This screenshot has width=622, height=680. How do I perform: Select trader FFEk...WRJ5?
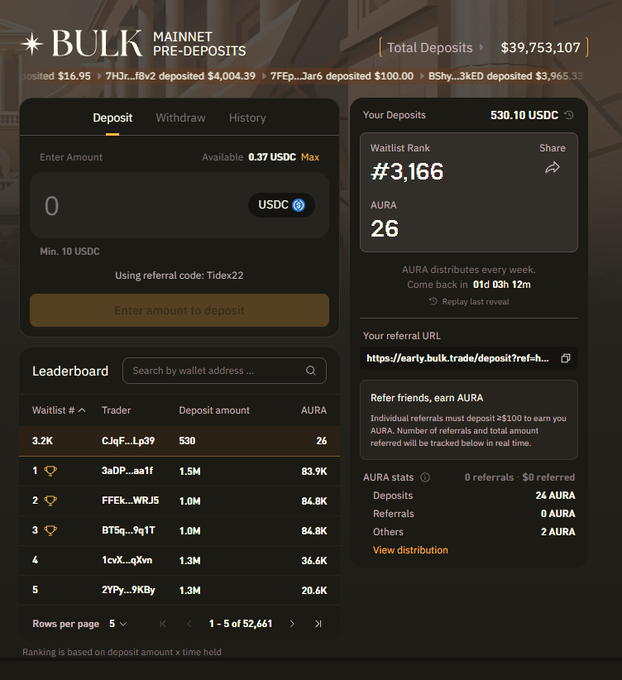click(130, 500)
